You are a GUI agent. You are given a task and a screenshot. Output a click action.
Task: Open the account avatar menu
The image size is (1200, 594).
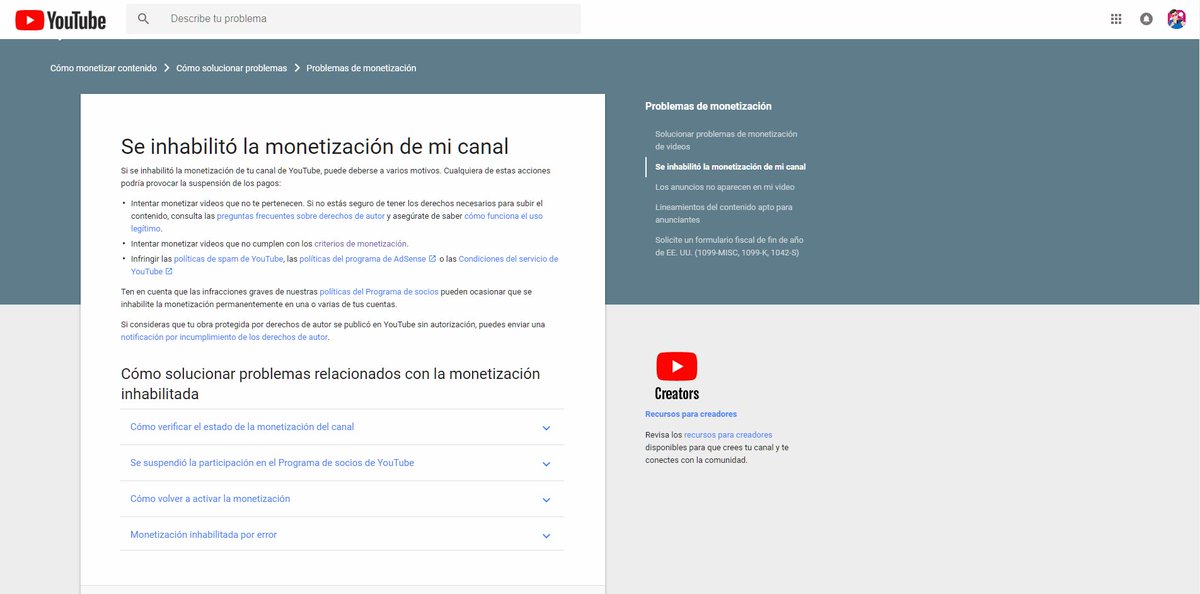(x=1177, y=19)
